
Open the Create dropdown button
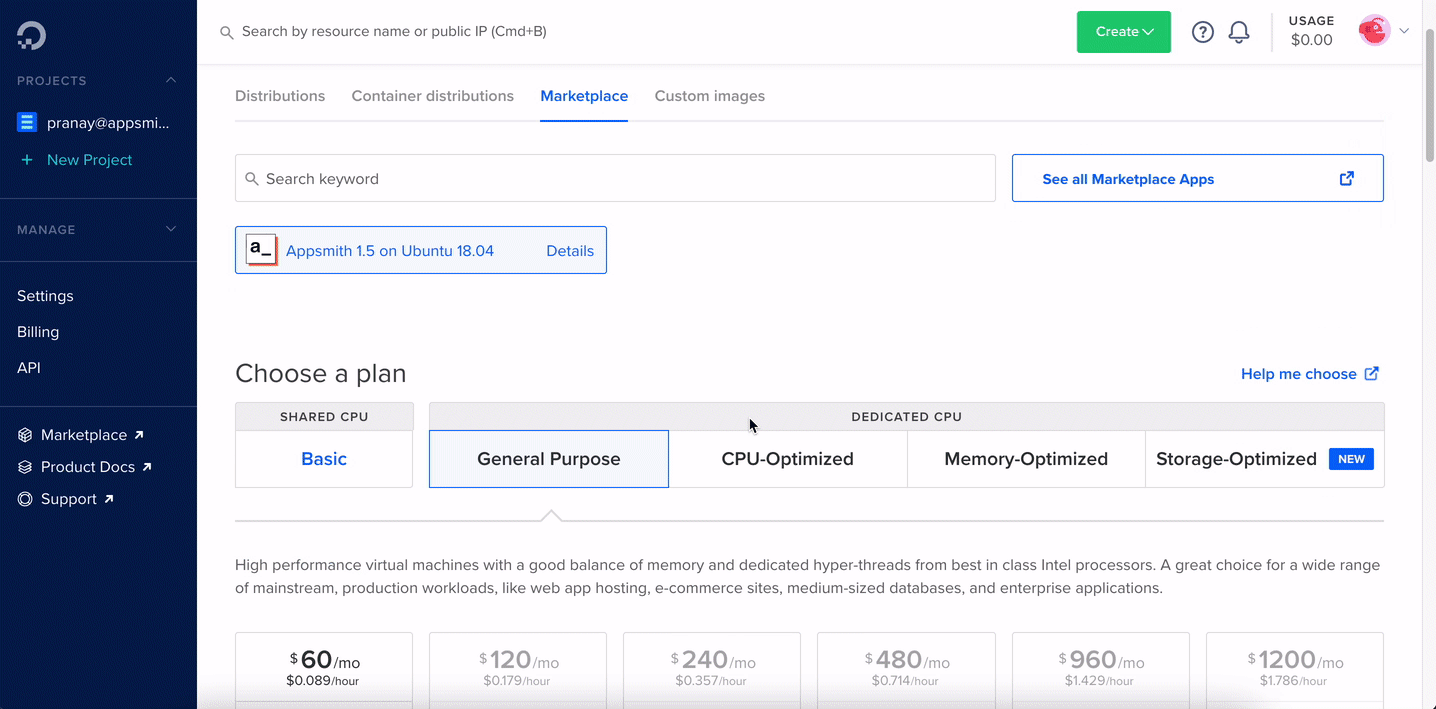1123,32
